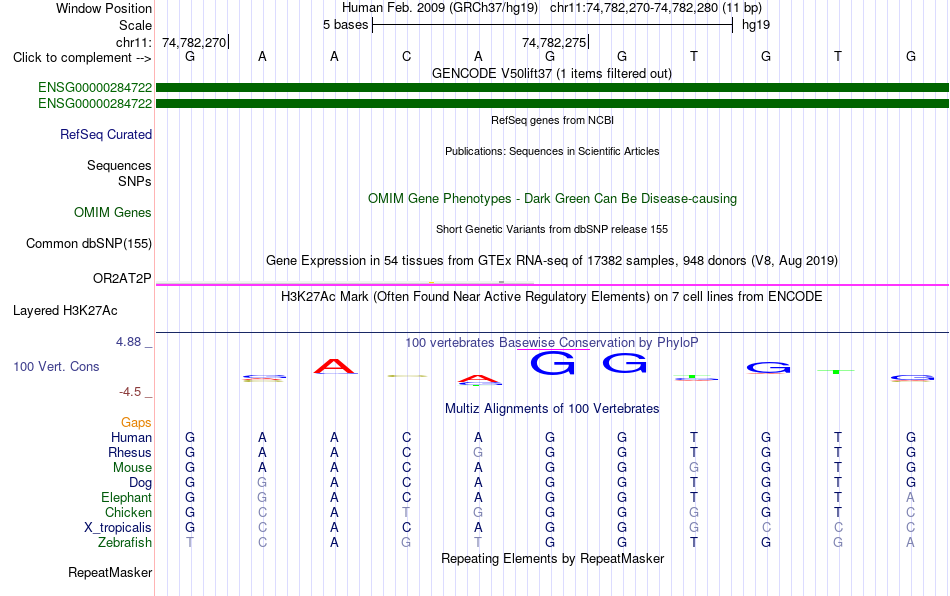Click the orange 'Gaps' label
Viewport: 950px width, 596px height.
[136, 422]
